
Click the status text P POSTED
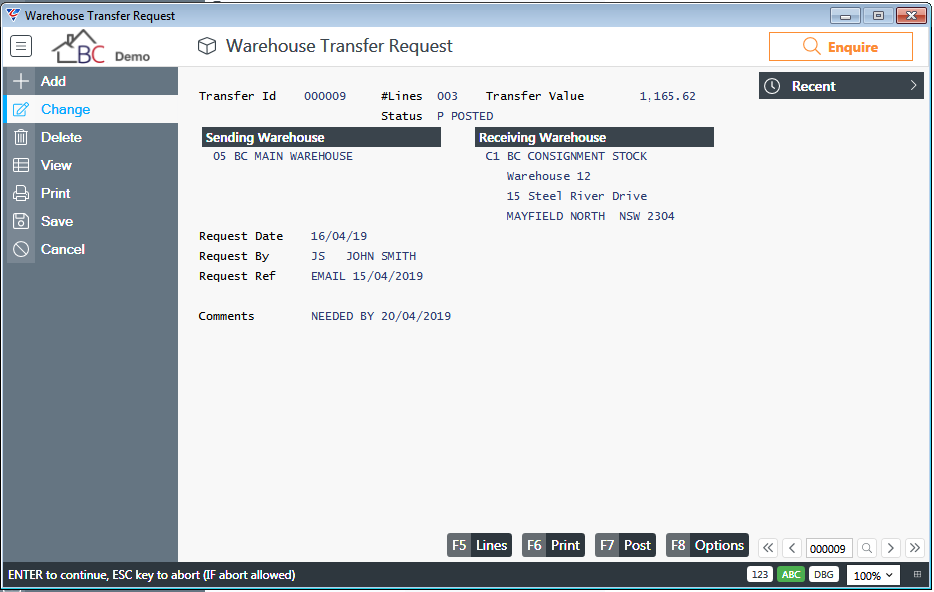(465, 116)
